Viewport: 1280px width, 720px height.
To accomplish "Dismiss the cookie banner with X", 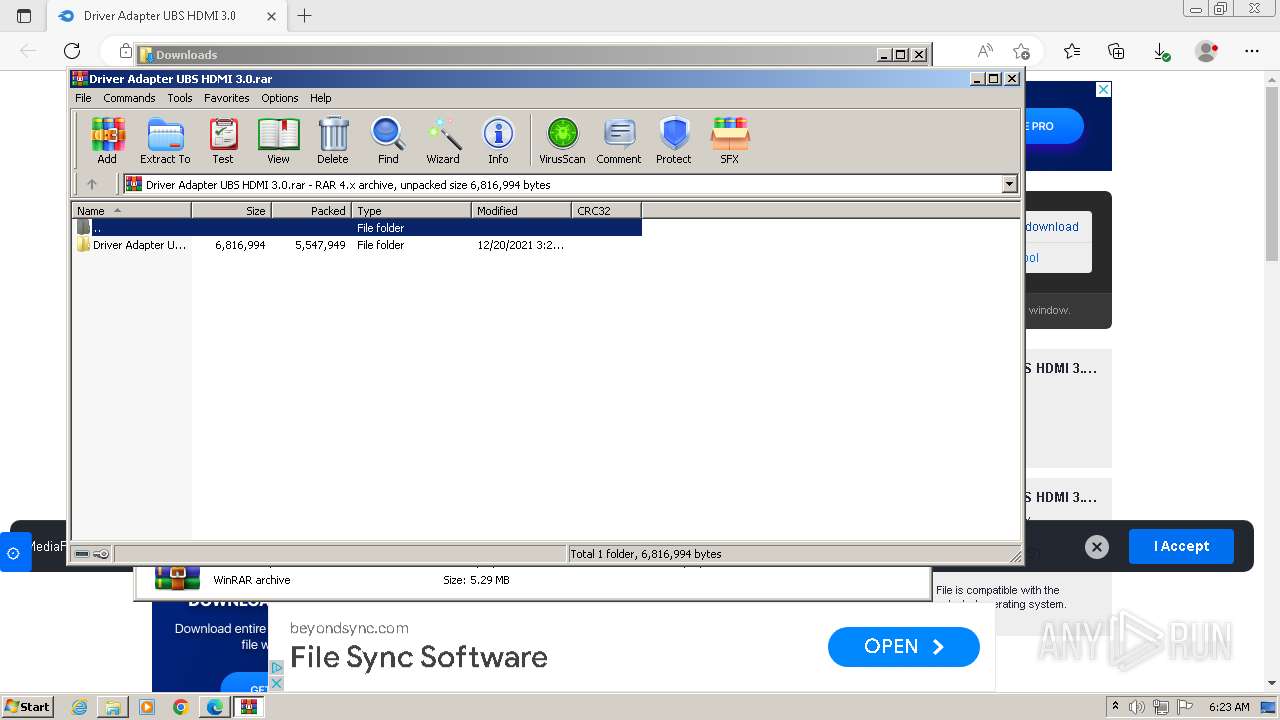I will tap(1097, 547).
